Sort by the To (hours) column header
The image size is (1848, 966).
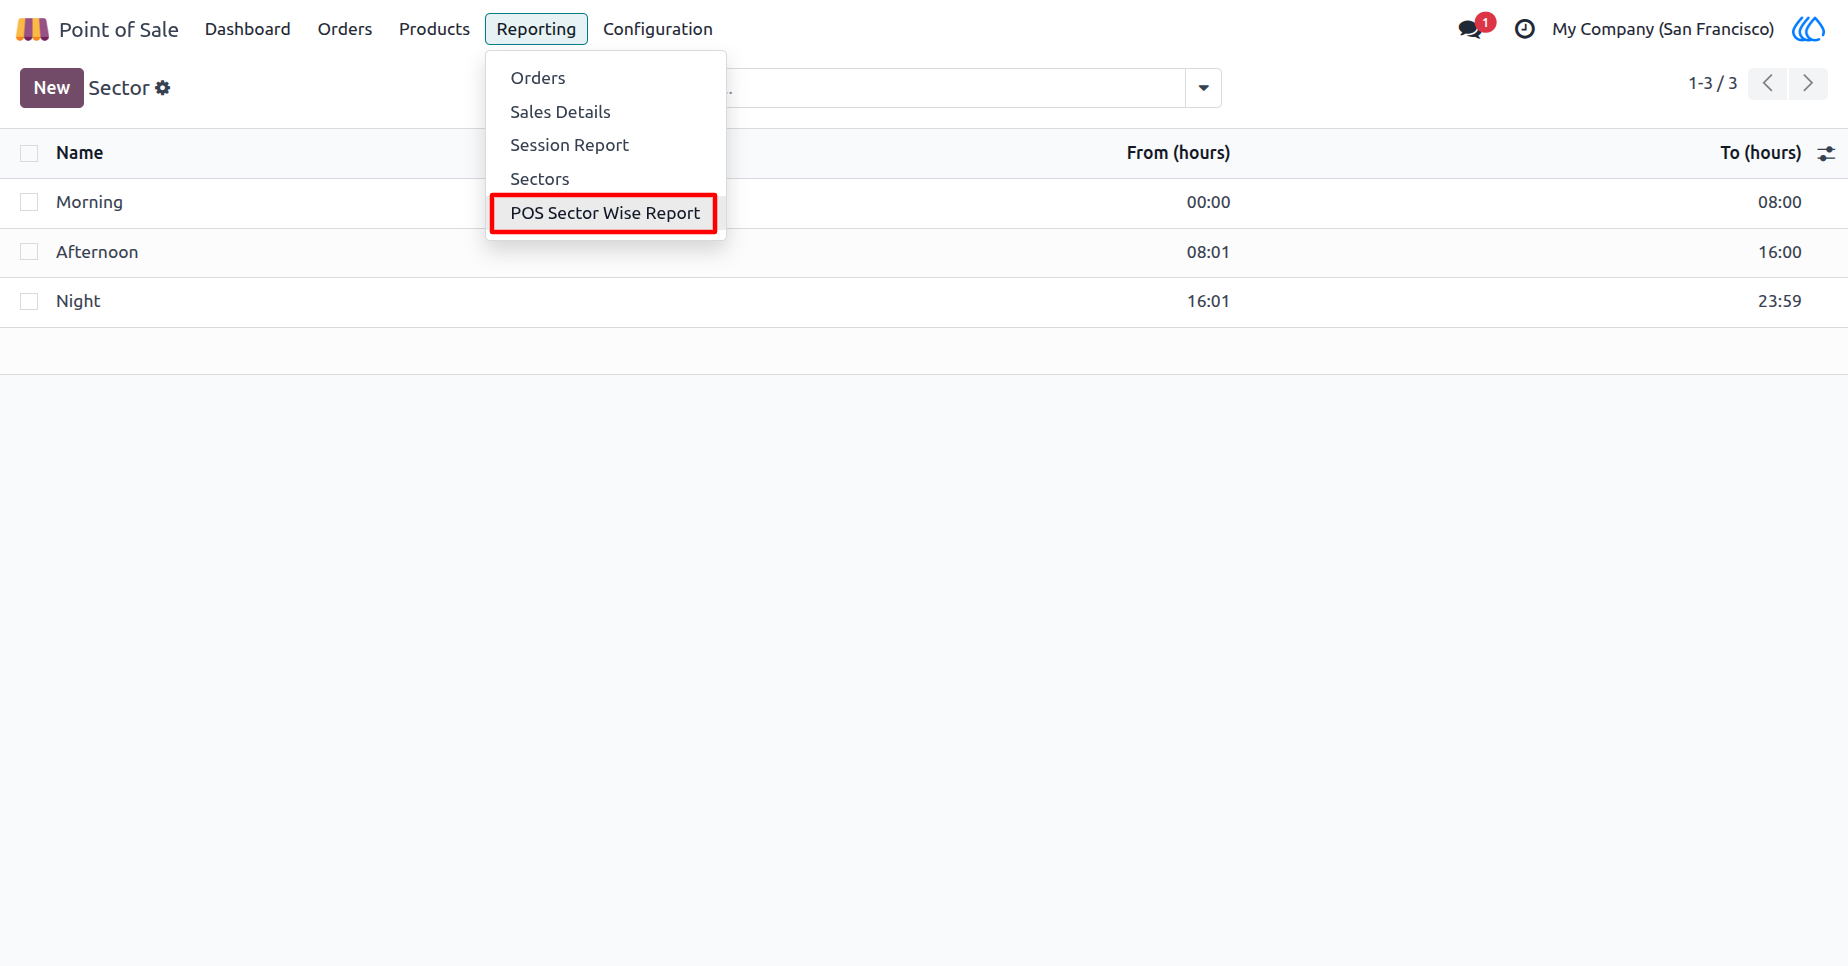(1761, 153)
